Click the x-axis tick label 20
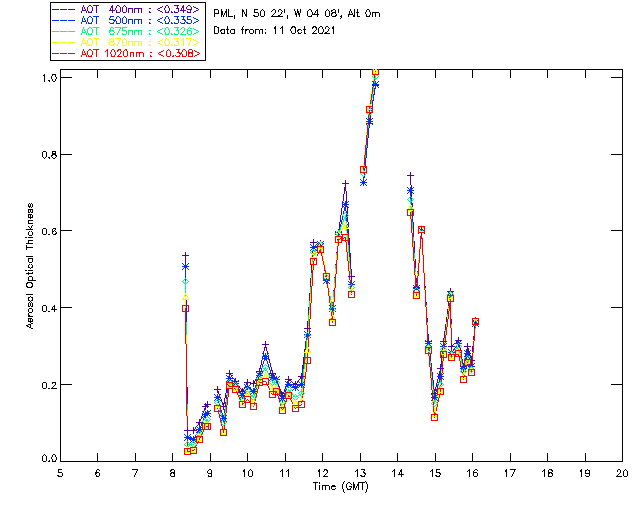The width and height of the screenshot is (640, 512). (x=622, y=473)
